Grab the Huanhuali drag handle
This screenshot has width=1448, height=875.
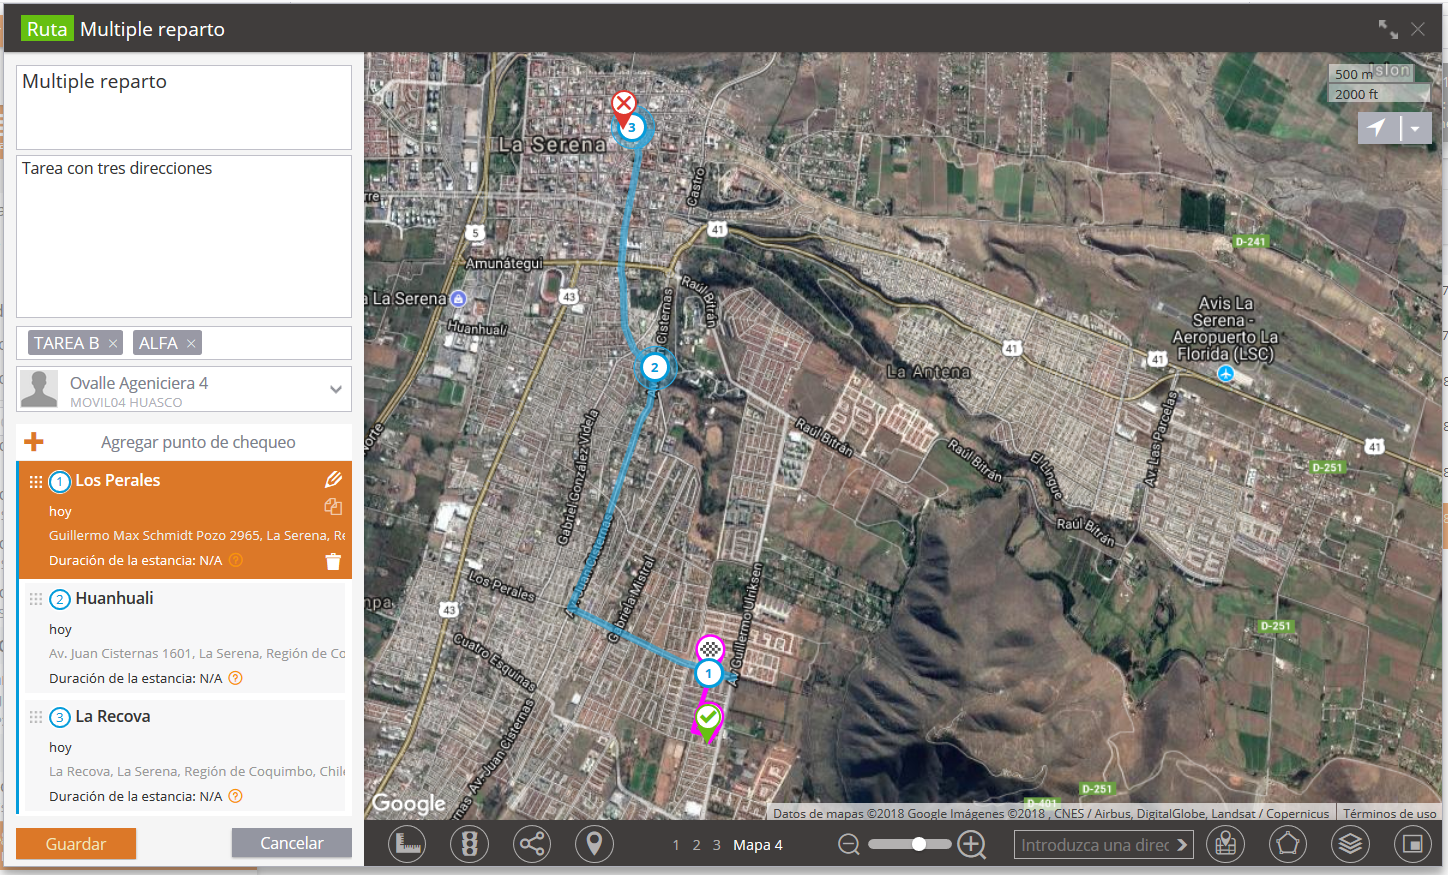pyautogui.click(x=36, y=599)
